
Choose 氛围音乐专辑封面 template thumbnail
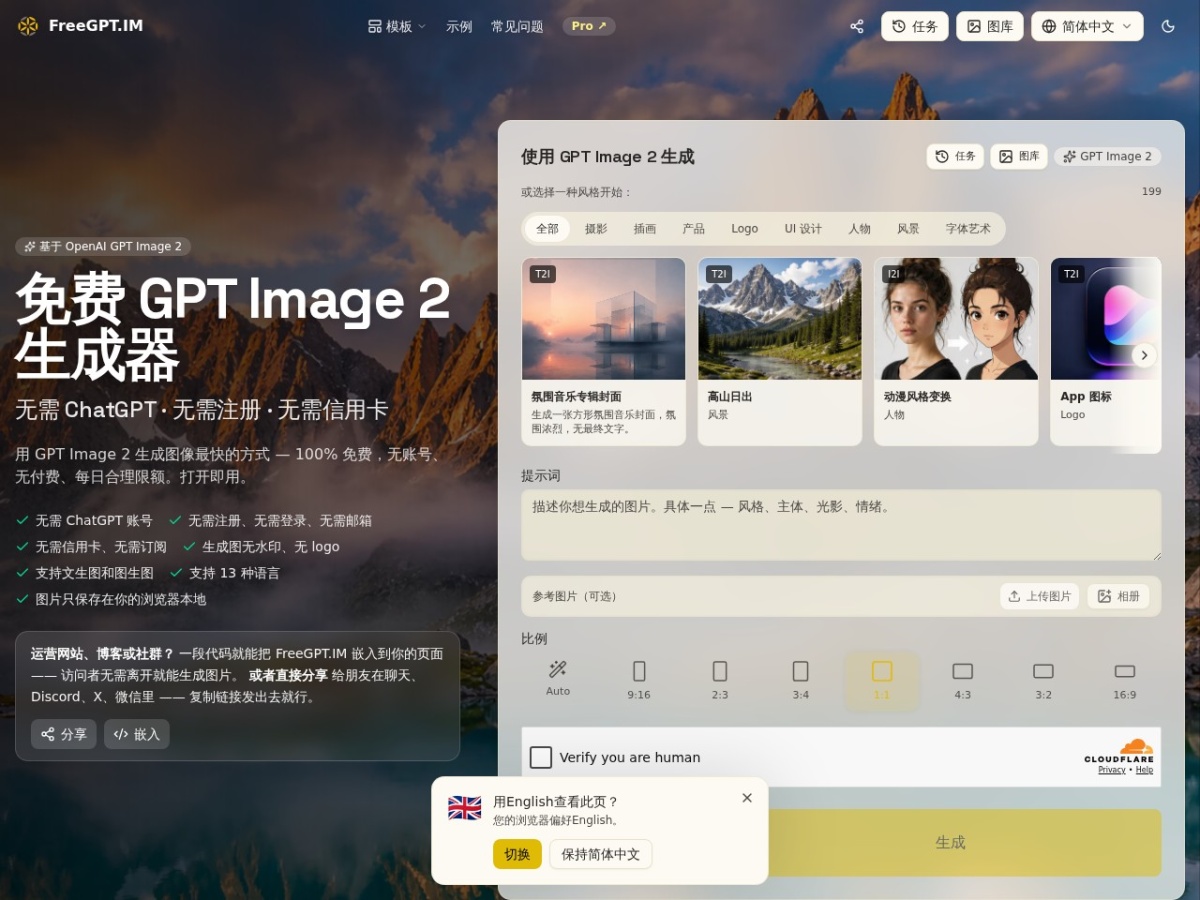click(x=604, y=319)
